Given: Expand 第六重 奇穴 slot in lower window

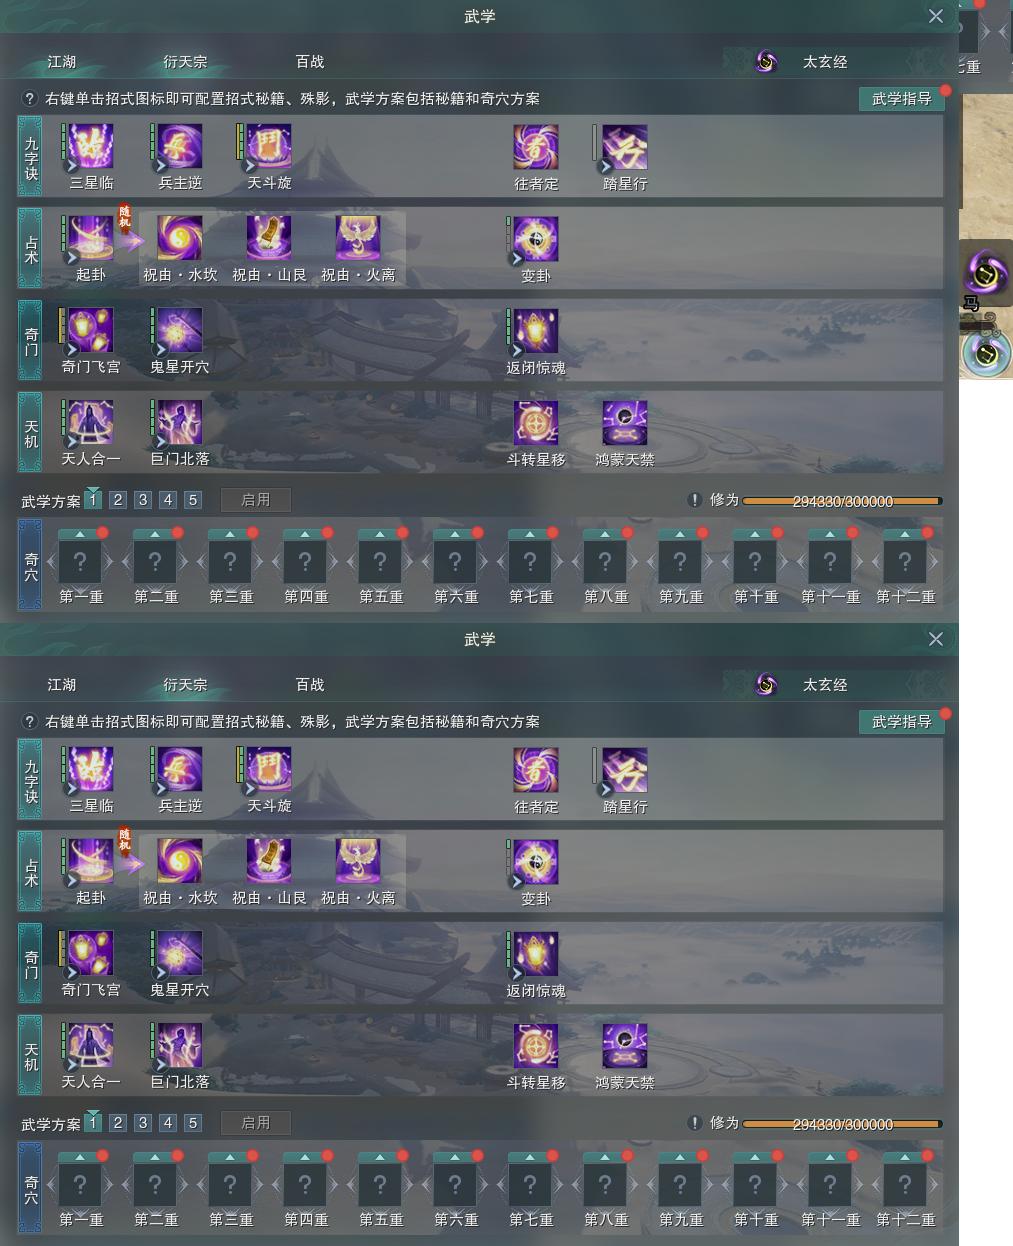Looking at the screenshot, I should (455, 1184).
